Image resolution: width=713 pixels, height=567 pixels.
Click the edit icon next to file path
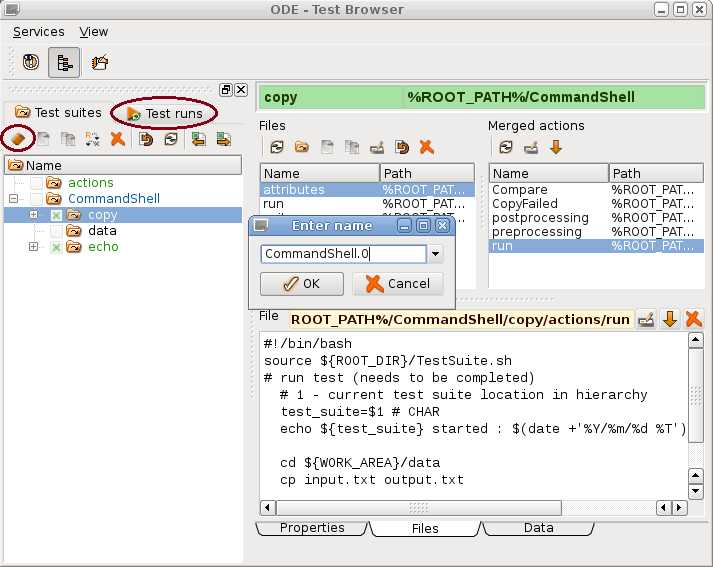click(646, 319)
